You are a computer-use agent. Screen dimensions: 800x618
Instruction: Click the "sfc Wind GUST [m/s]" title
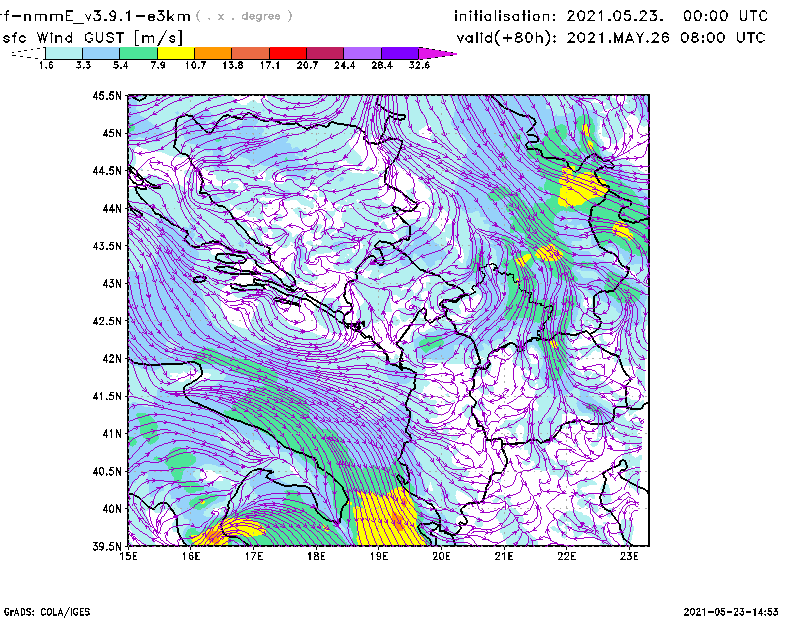point(92,38)
